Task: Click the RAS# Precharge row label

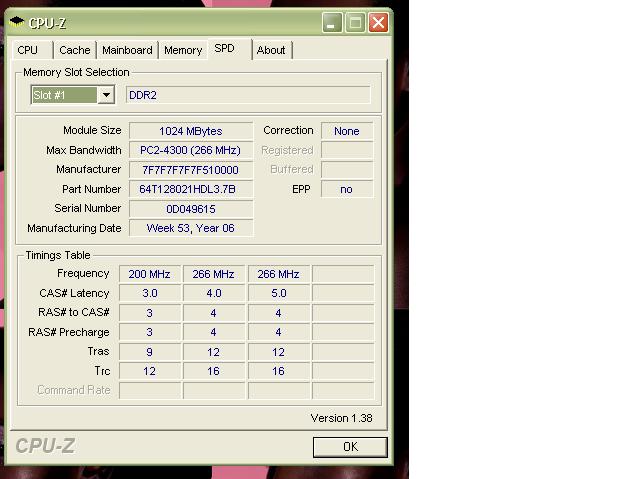Action: (69, 333)
